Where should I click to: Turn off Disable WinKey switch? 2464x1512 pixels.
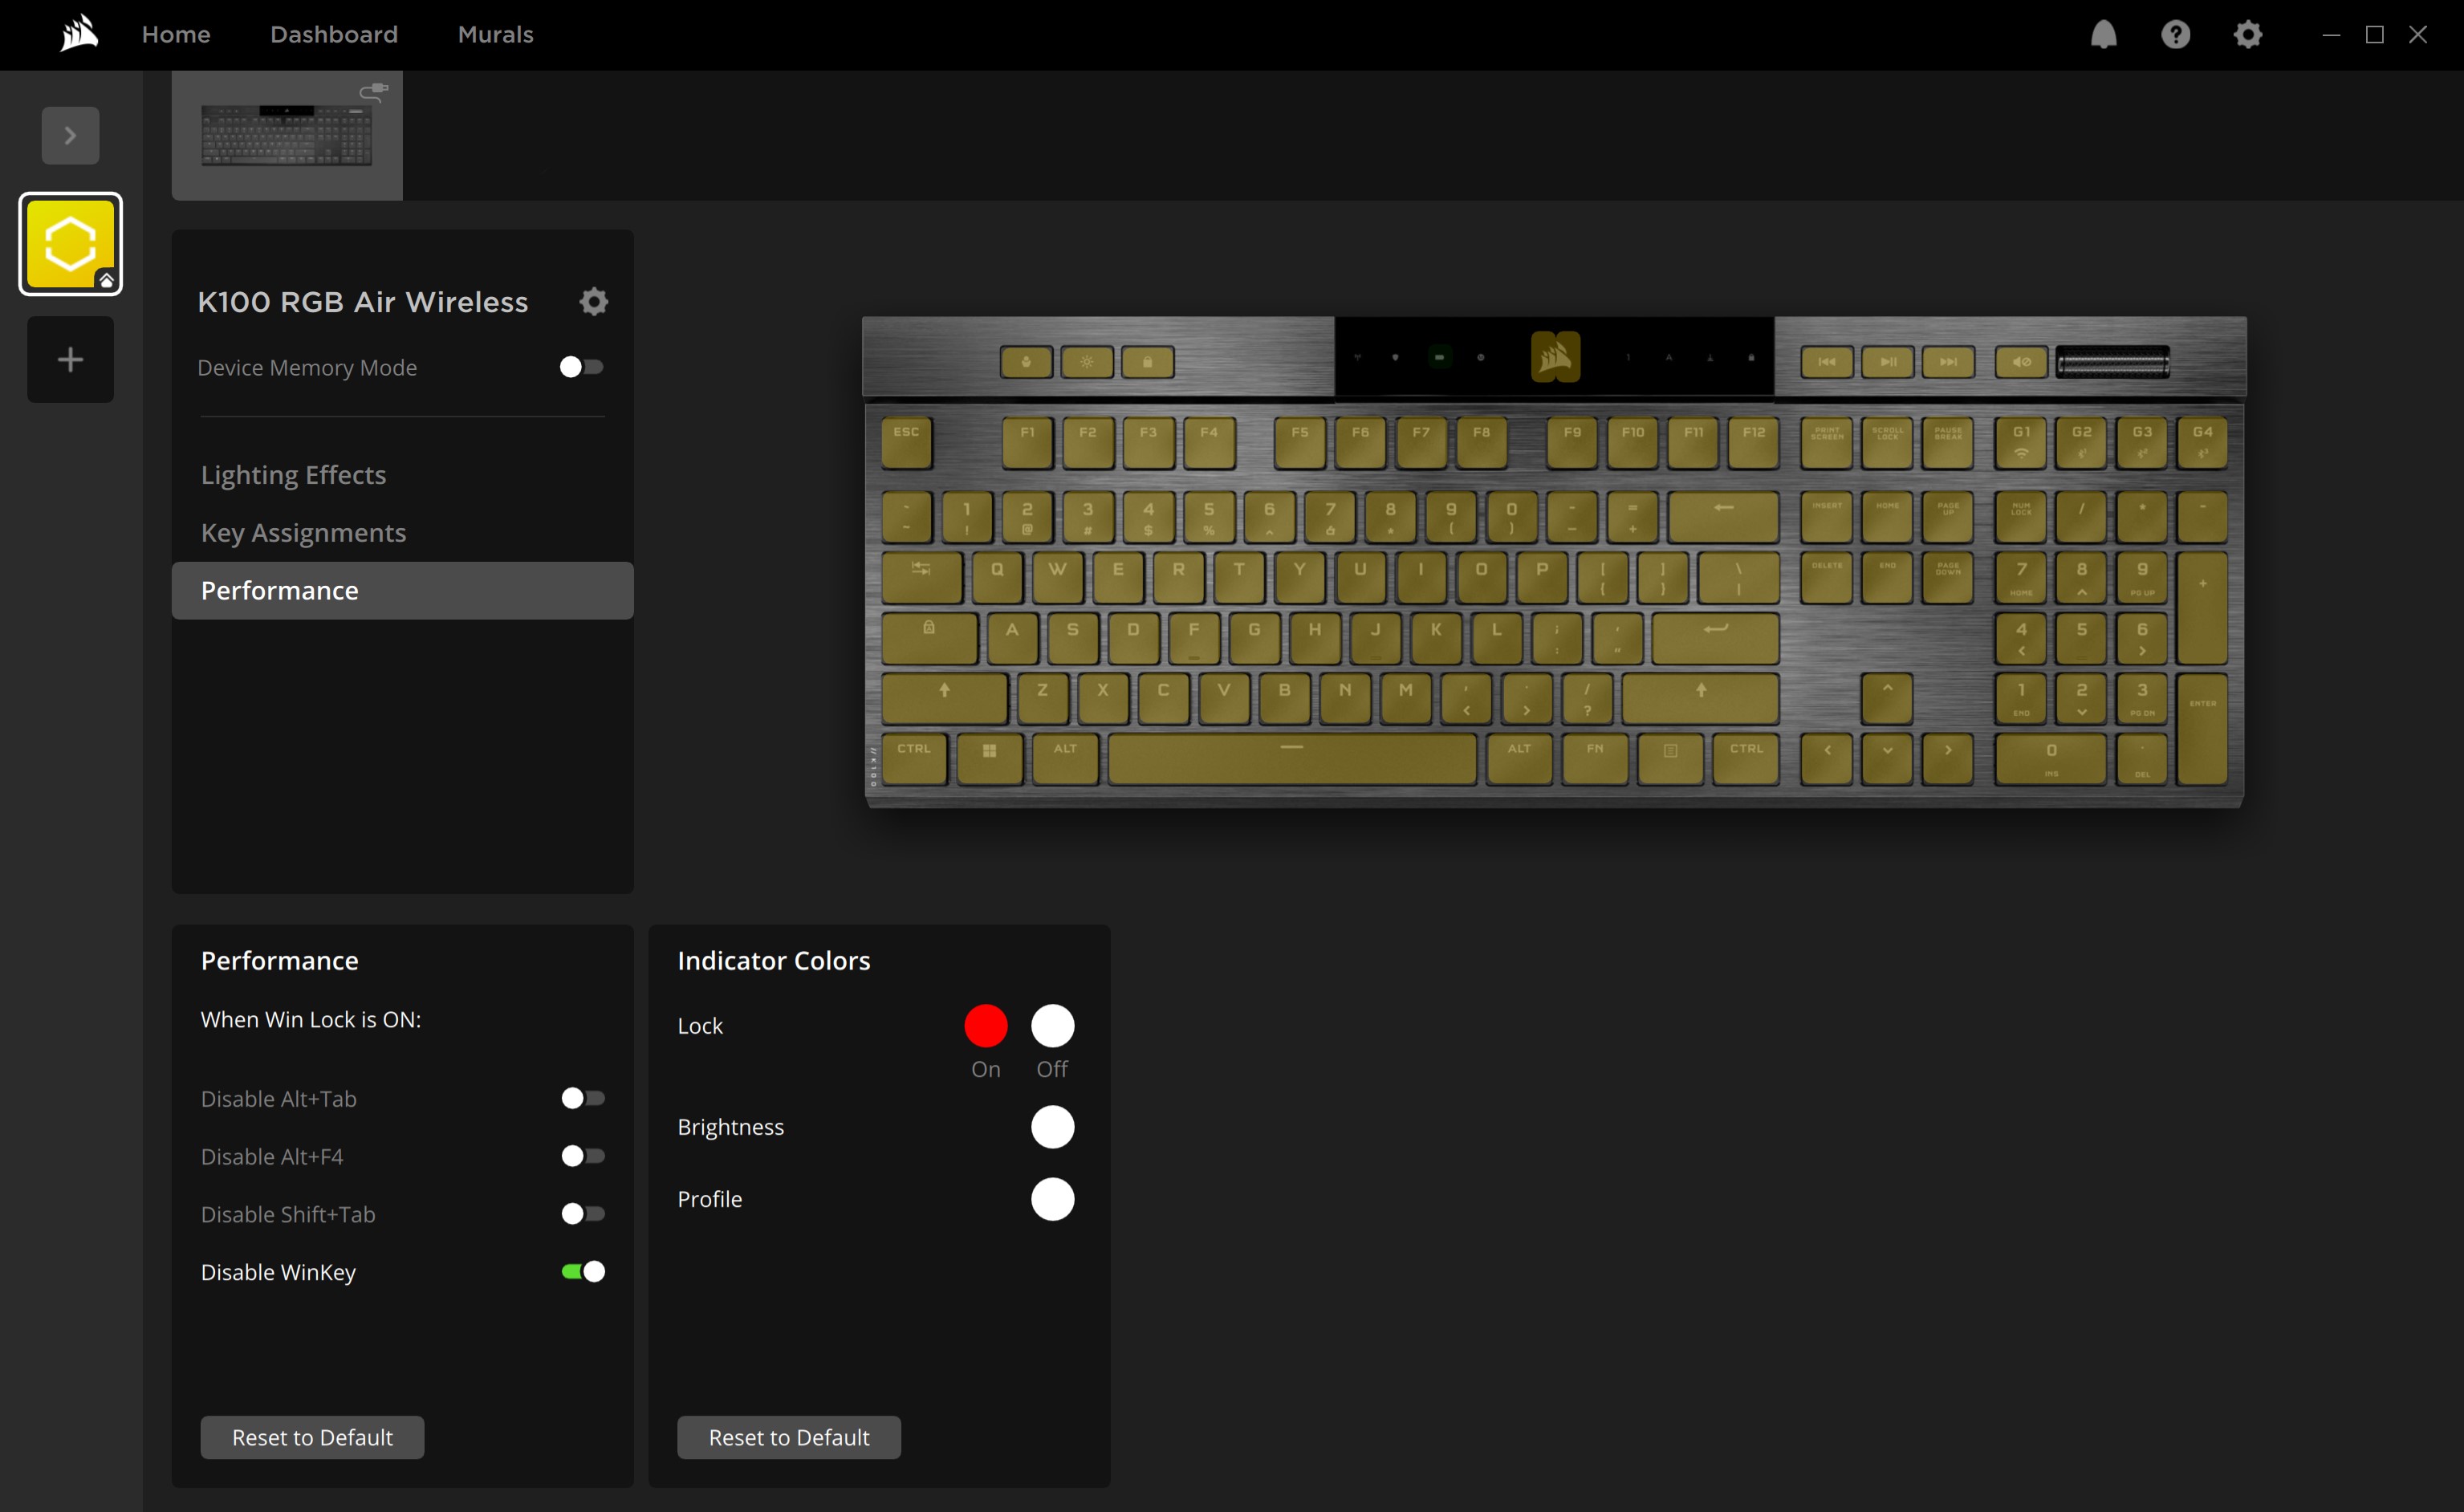[583, 1272]
